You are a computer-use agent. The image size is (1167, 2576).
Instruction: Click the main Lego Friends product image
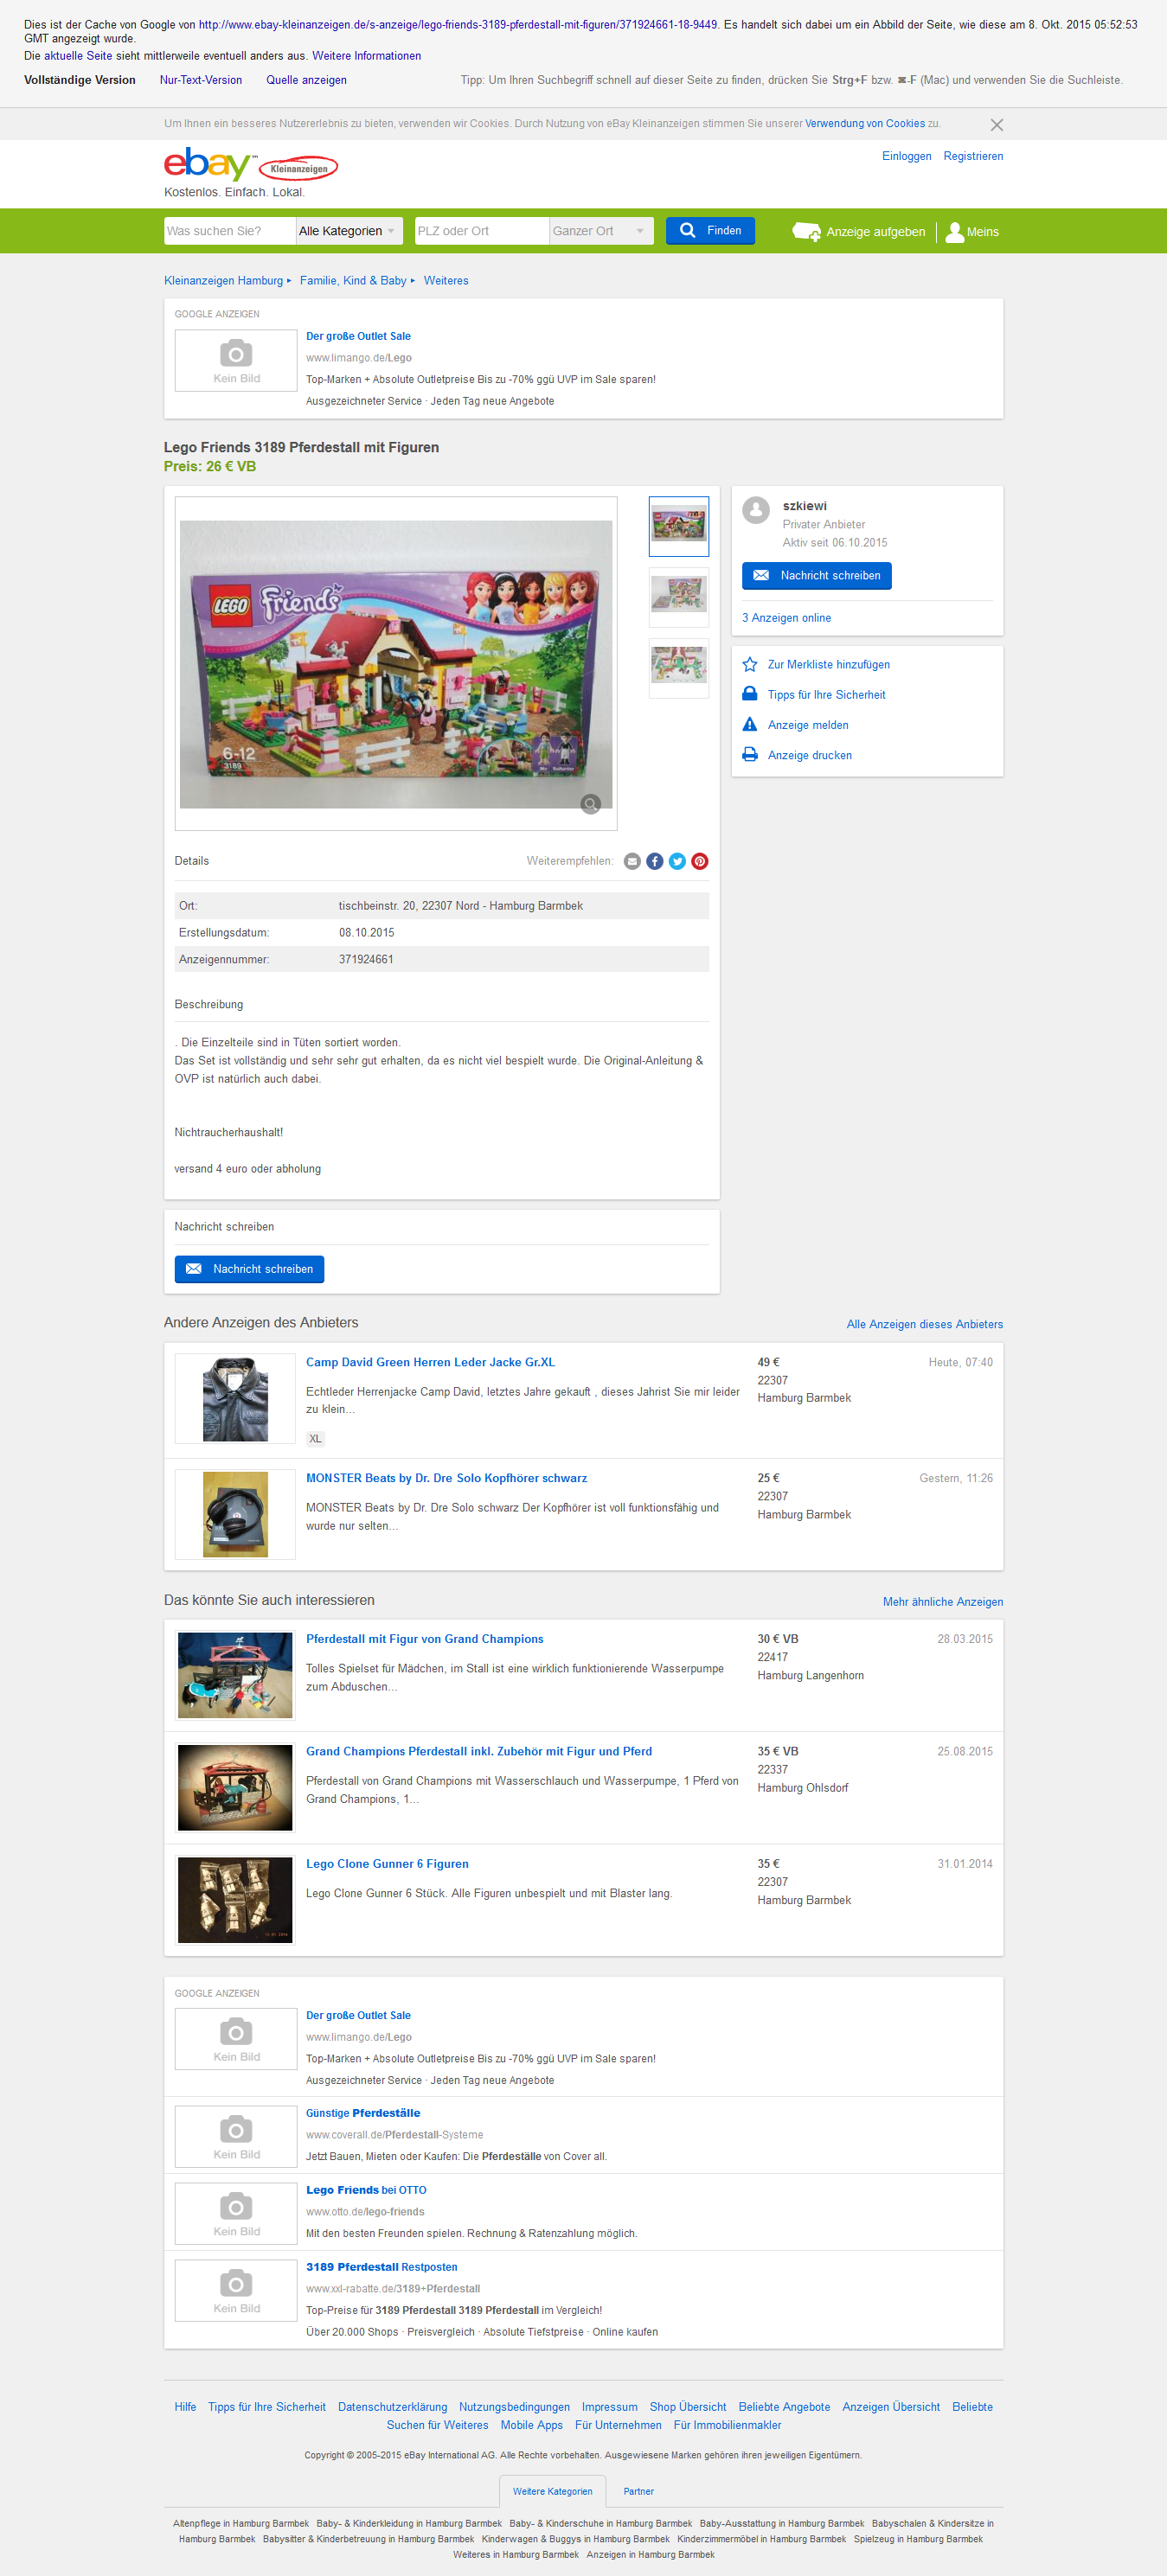point(396,664)
